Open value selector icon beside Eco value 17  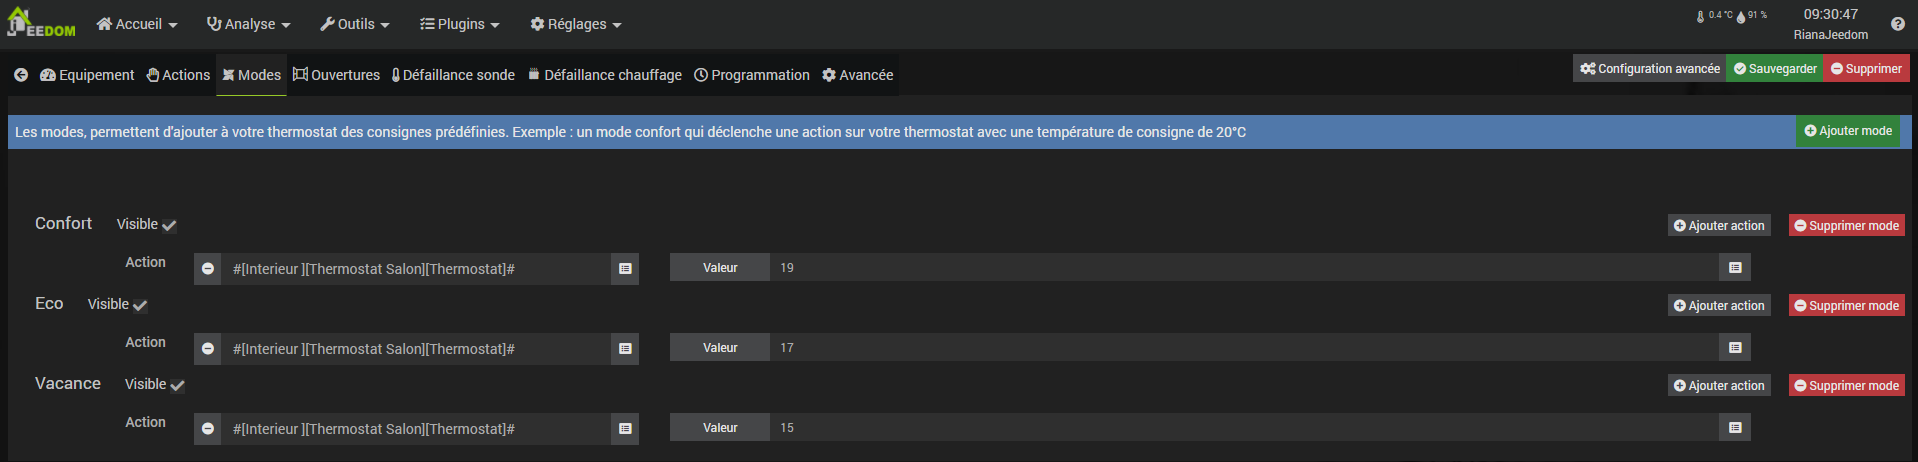1735,347
